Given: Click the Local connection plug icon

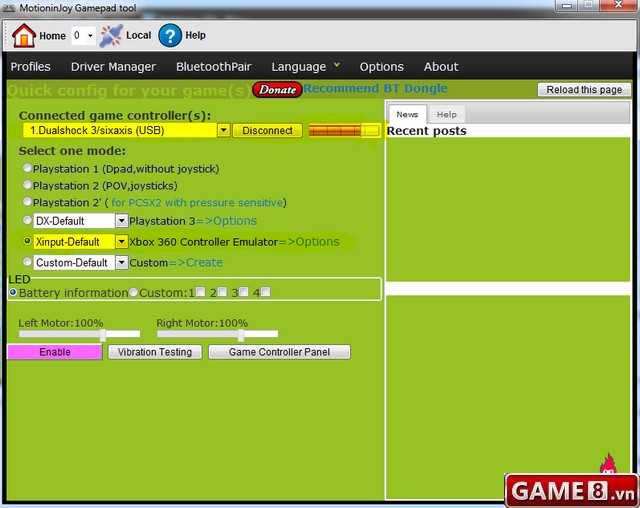Looking at the screenshot, I should [111, 35].
